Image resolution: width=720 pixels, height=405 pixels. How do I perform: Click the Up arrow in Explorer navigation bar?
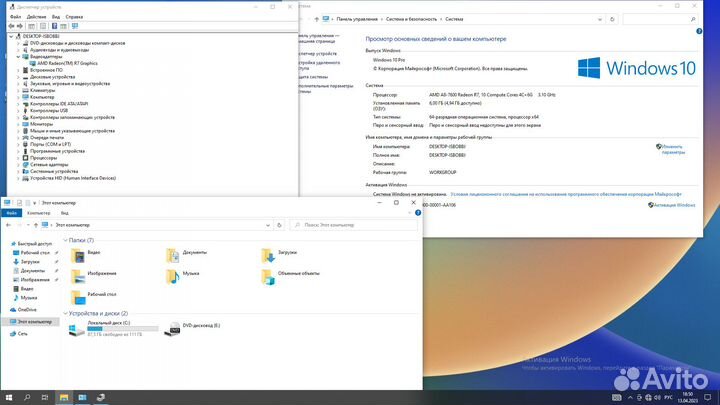click(x=36, y=225)
